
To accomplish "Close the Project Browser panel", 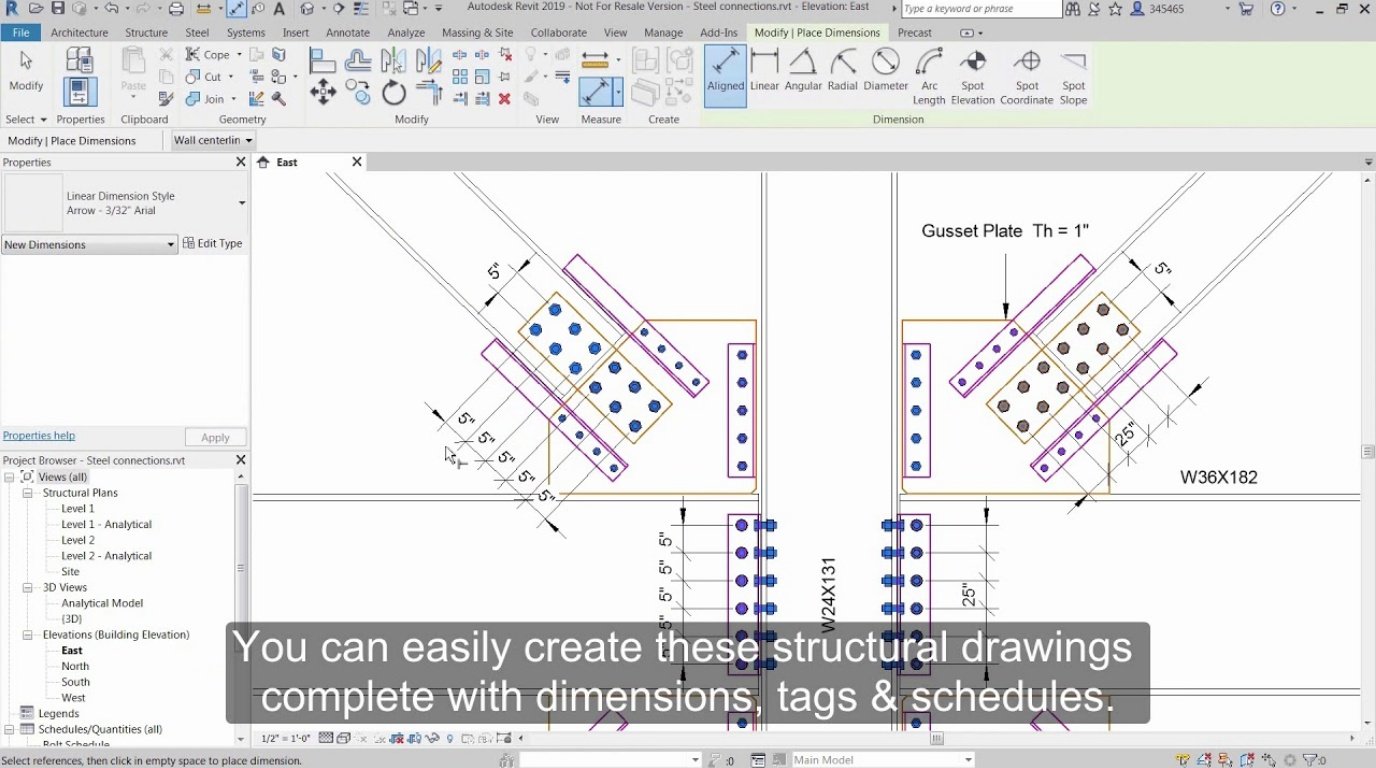I will (x=240, y=460).
